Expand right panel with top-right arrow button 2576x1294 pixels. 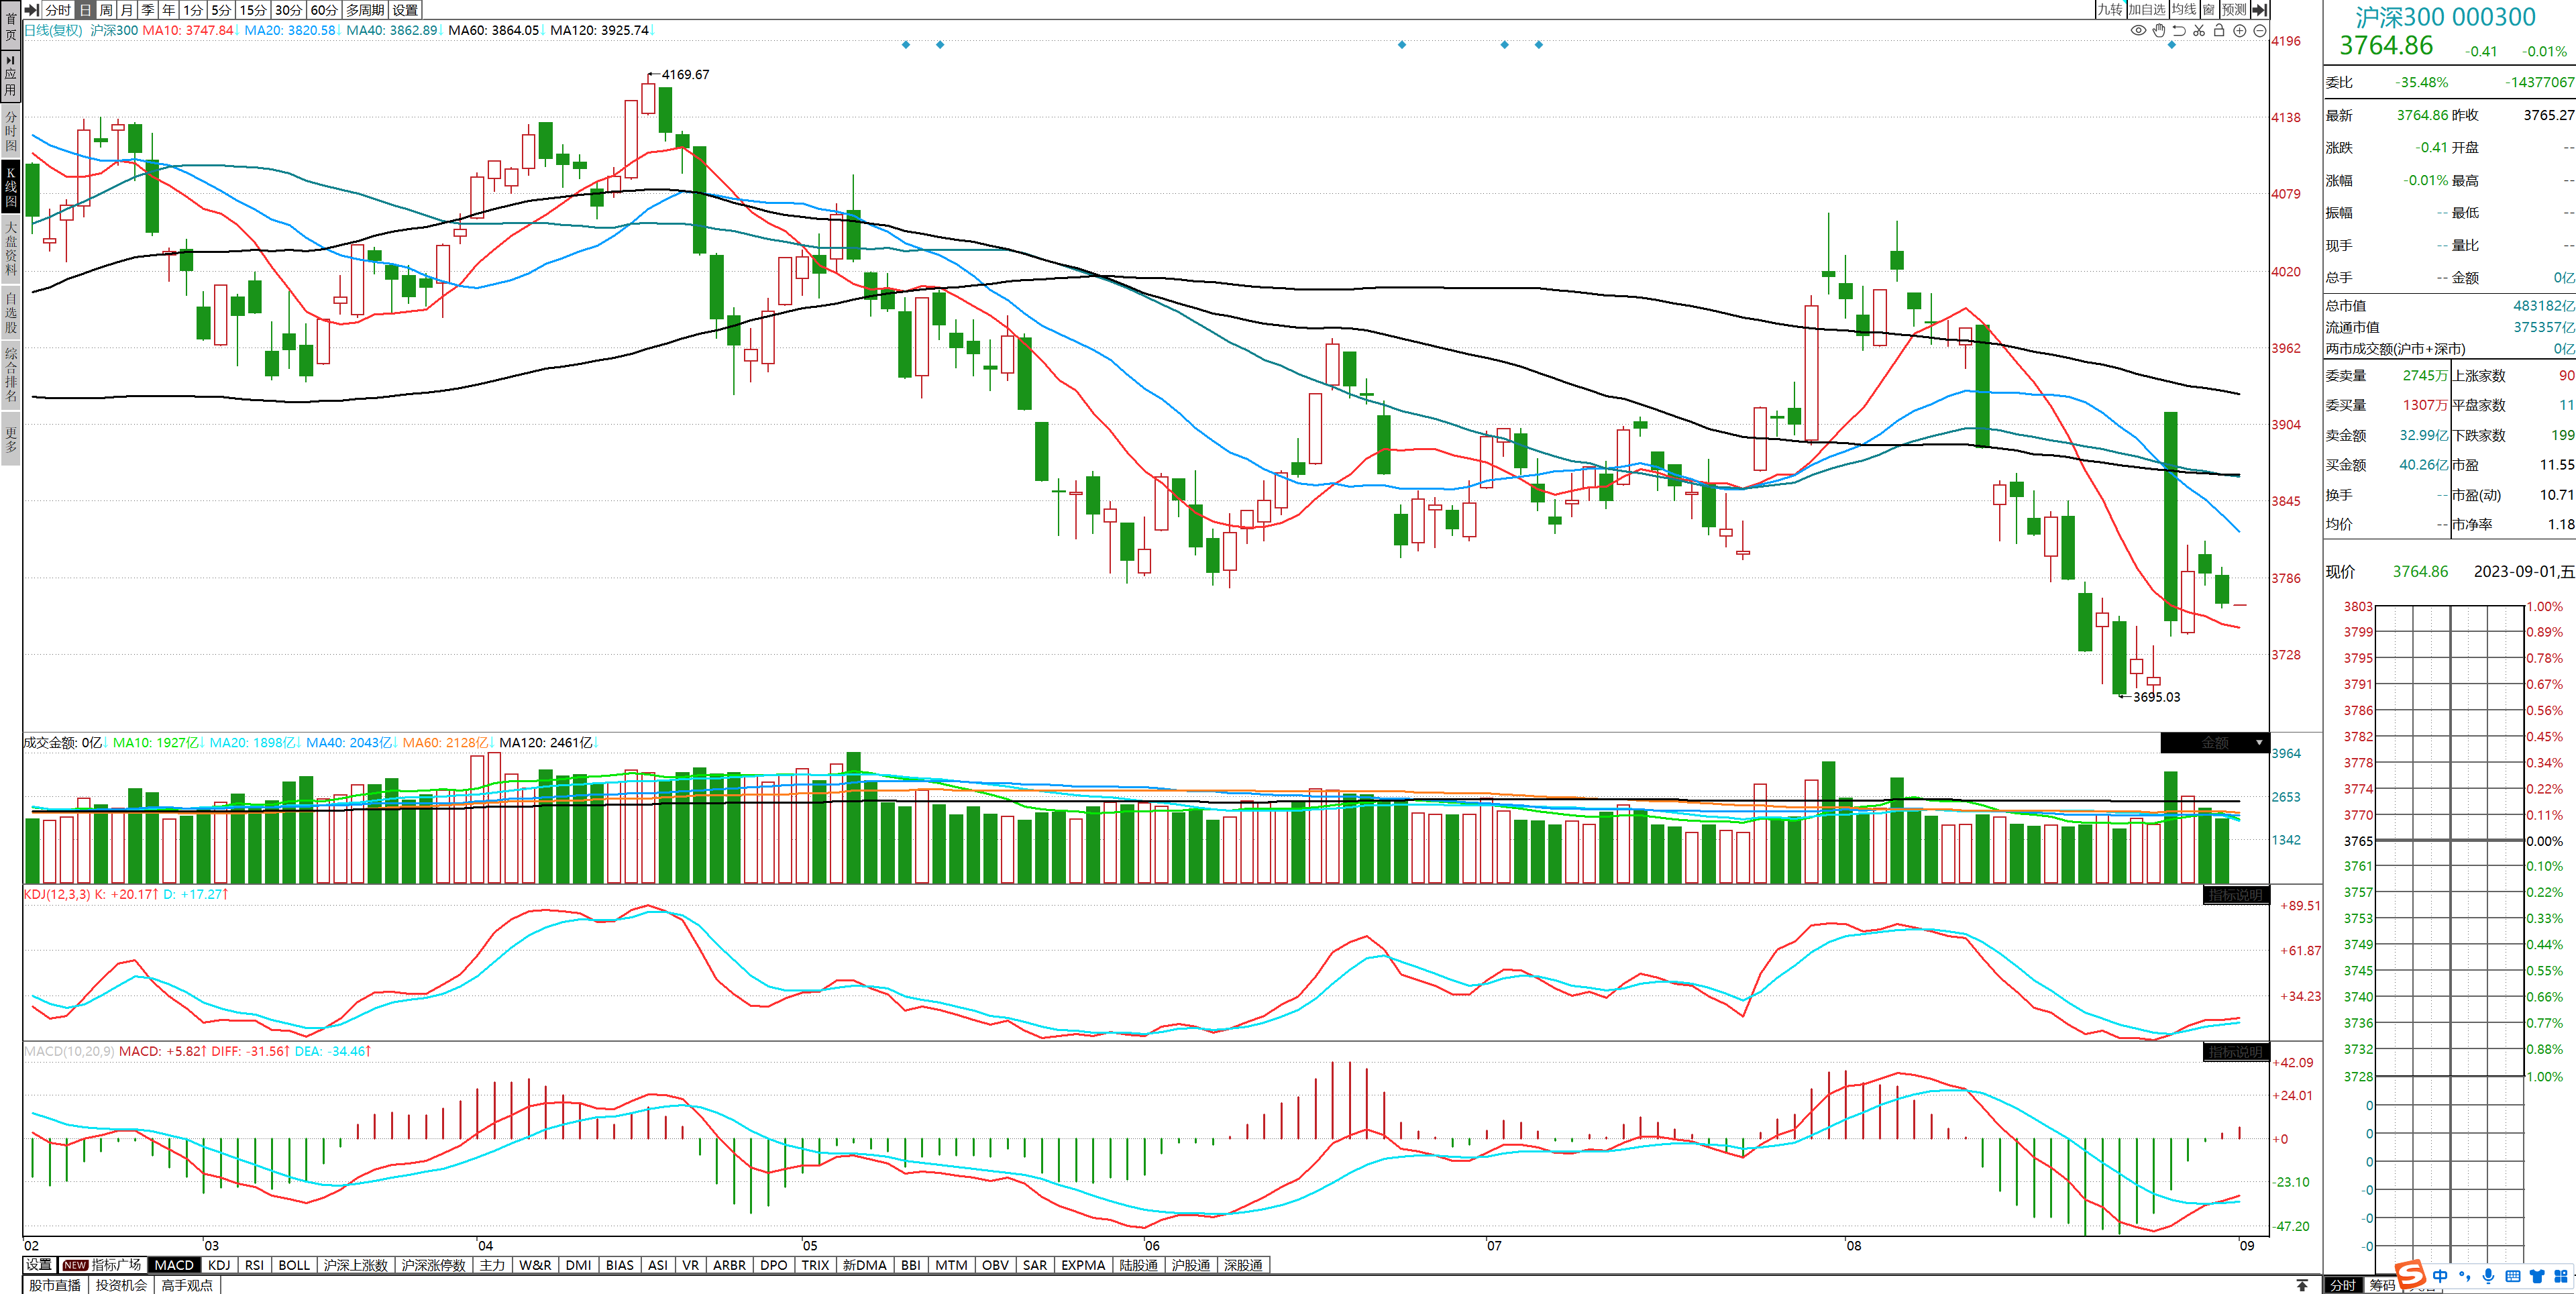tap(2259, 9)
